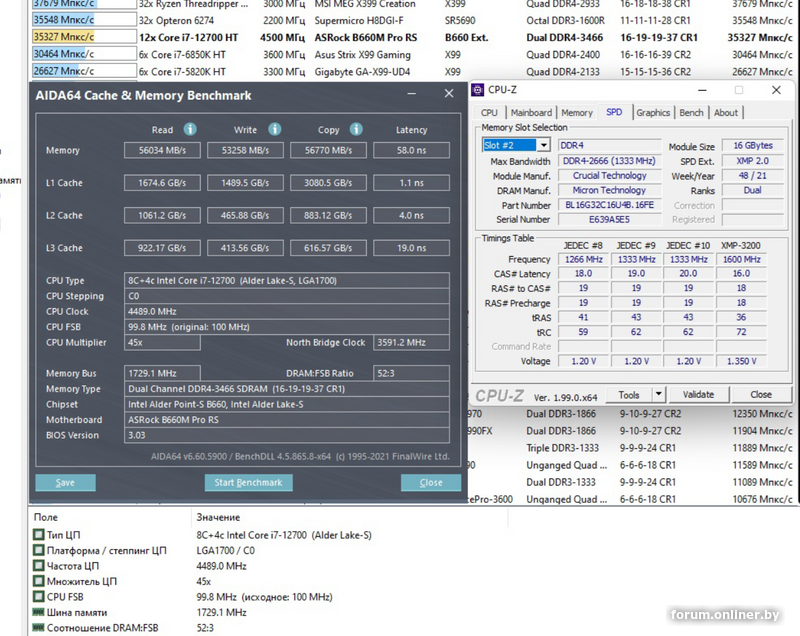This screenshot has height=636, width=800.
Task: Click the Copy column info icon
Action: tap(356, 129)
